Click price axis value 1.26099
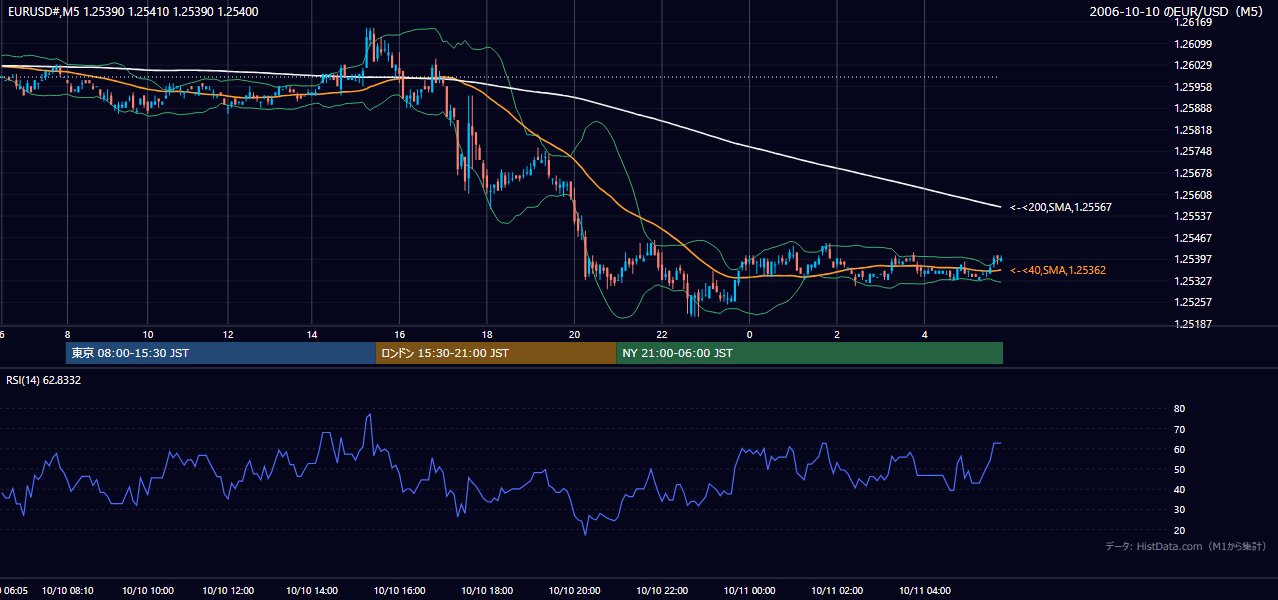This screenshot has height=600, width=1278. tap(1194, 44)
